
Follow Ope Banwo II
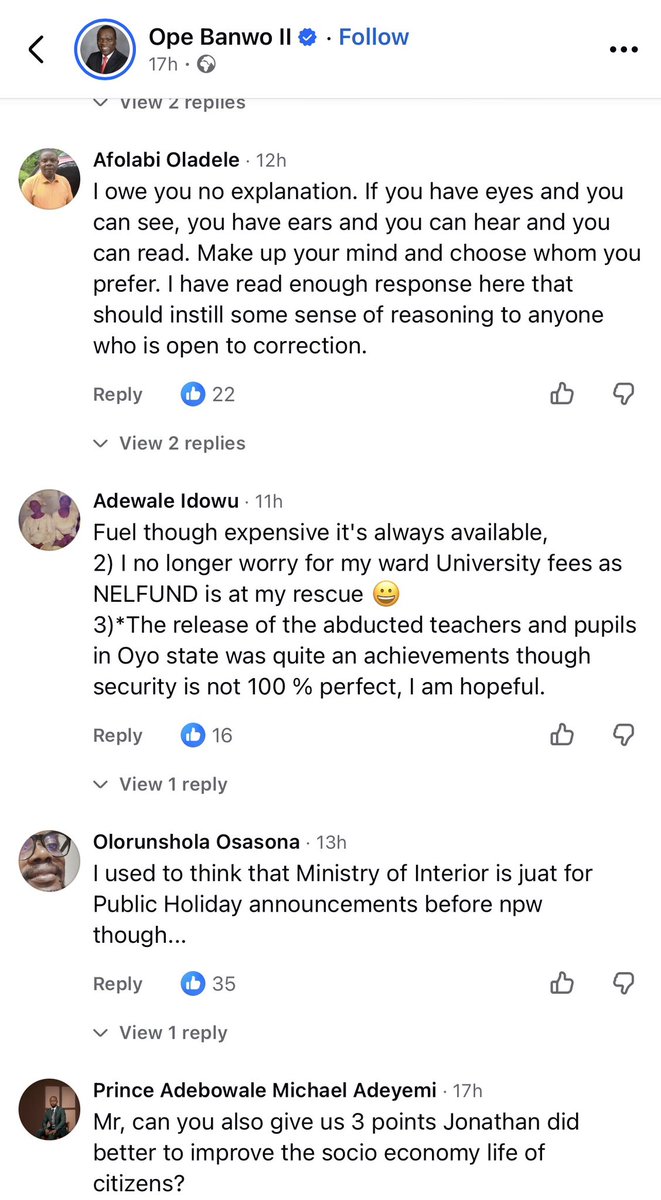click(x=373, y=37)
